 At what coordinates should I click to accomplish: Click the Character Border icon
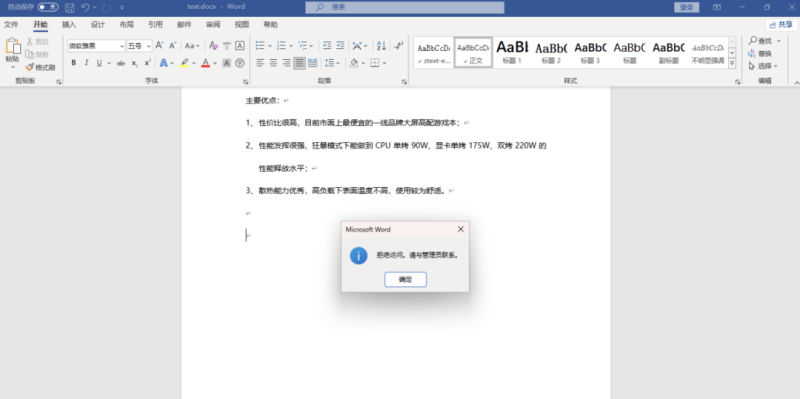pyautogui.click(x=240, y=45)
